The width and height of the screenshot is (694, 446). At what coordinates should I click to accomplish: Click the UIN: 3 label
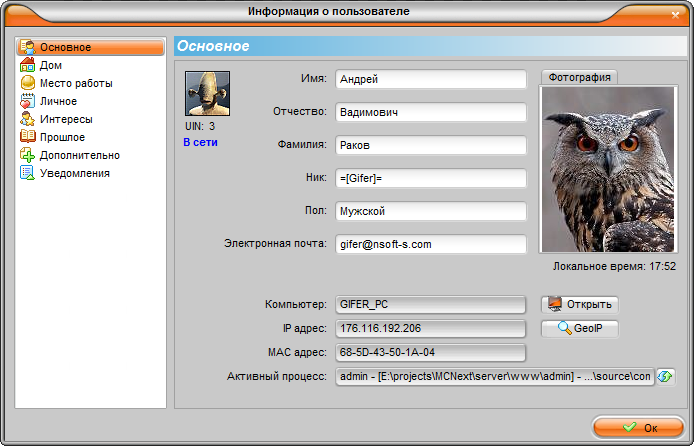pos(200,127)
